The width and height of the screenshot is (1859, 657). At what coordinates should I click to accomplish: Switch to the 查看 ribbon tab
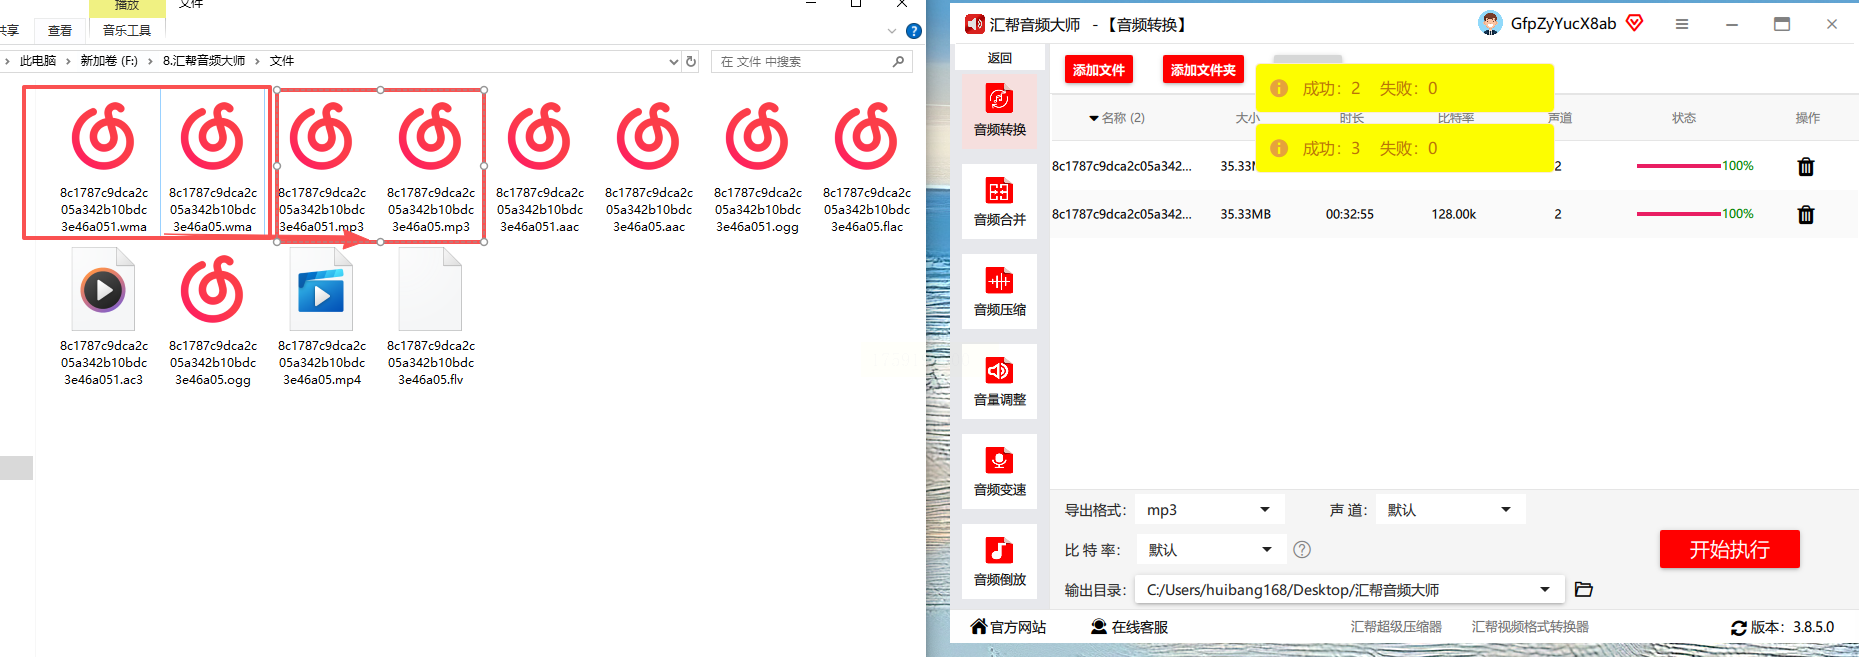(60, 31)
